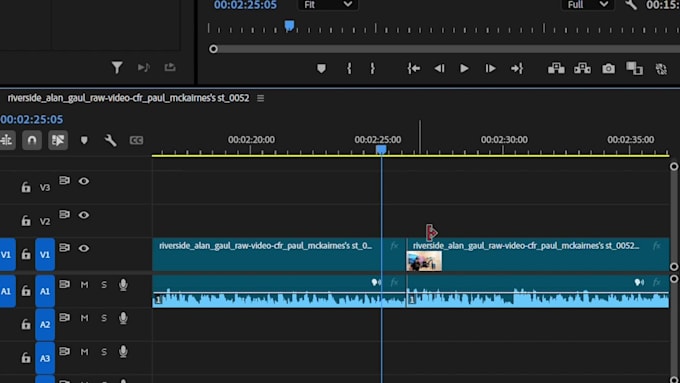Click the Extract button

click(x=582, y=68)
